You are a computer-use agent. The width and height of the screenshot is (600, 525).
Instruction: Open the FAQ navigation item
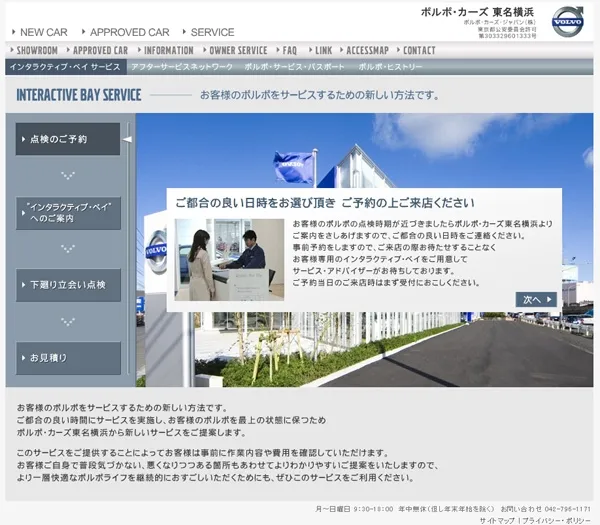[x=289, y=50]
